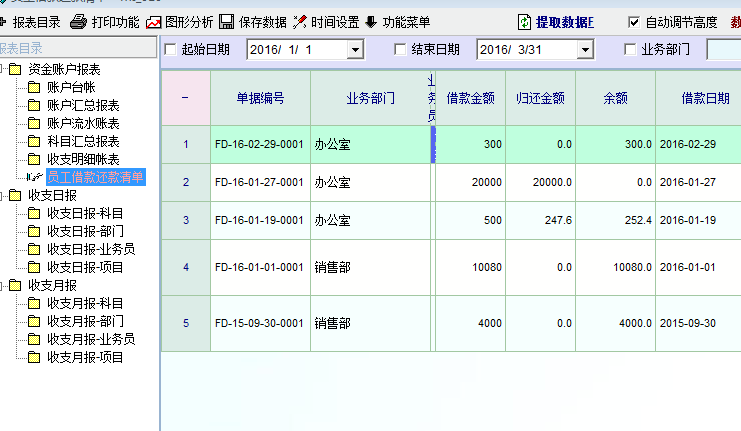Click the 功能菜单 down-arrow icon
This screenshot has height=431, width=741.
(x=371, y=22)
